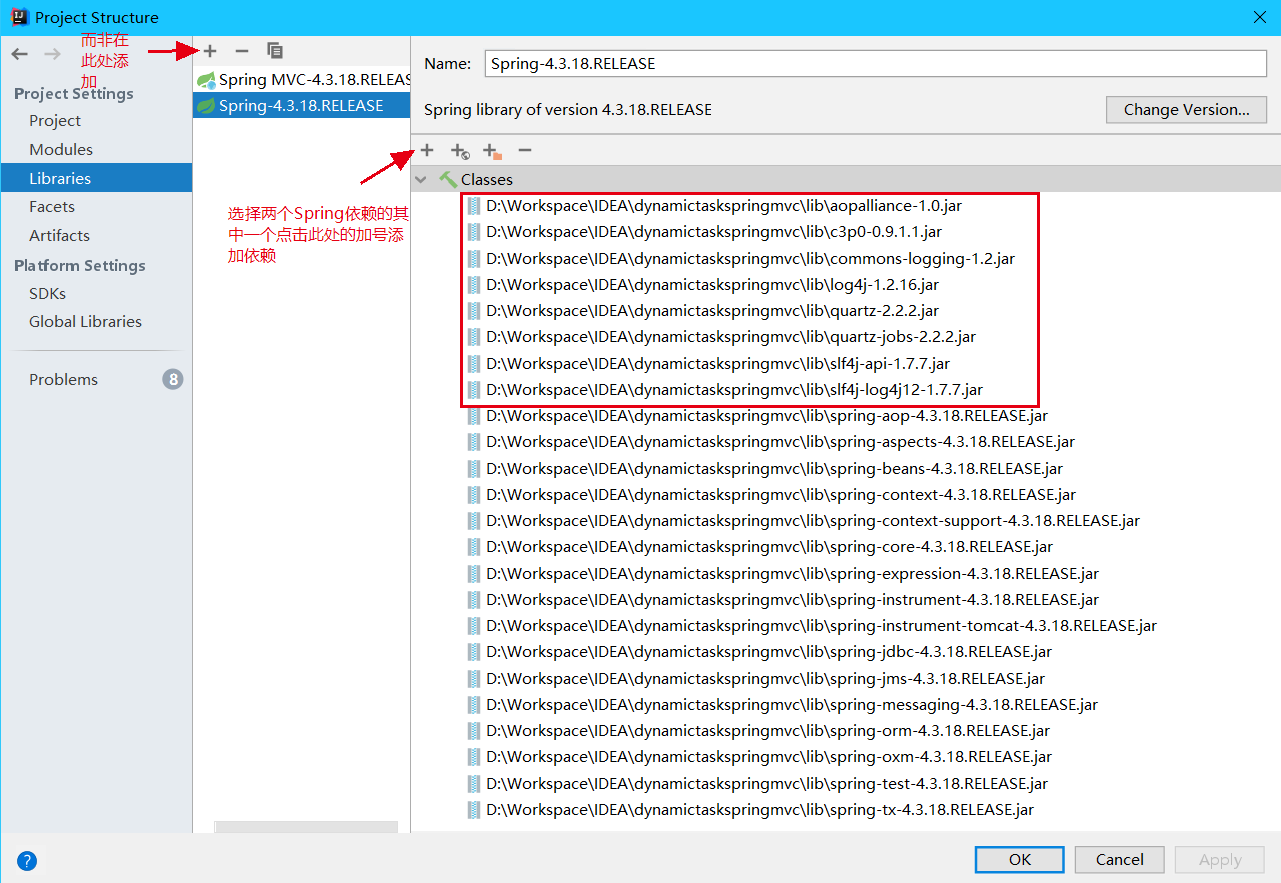Click the attach from repository plus icon
Screen dimensions: 1281x883
pos(459,150)
